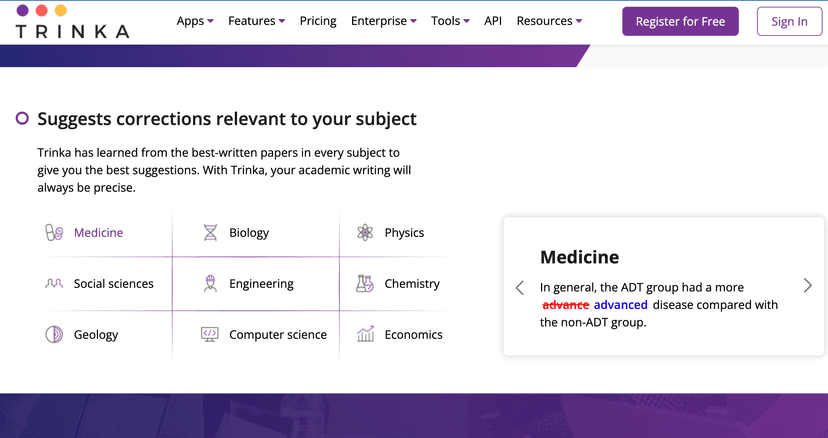Screen dimensions: 828x438
Task: Click the Trinka logo
Action: (72, 22)
